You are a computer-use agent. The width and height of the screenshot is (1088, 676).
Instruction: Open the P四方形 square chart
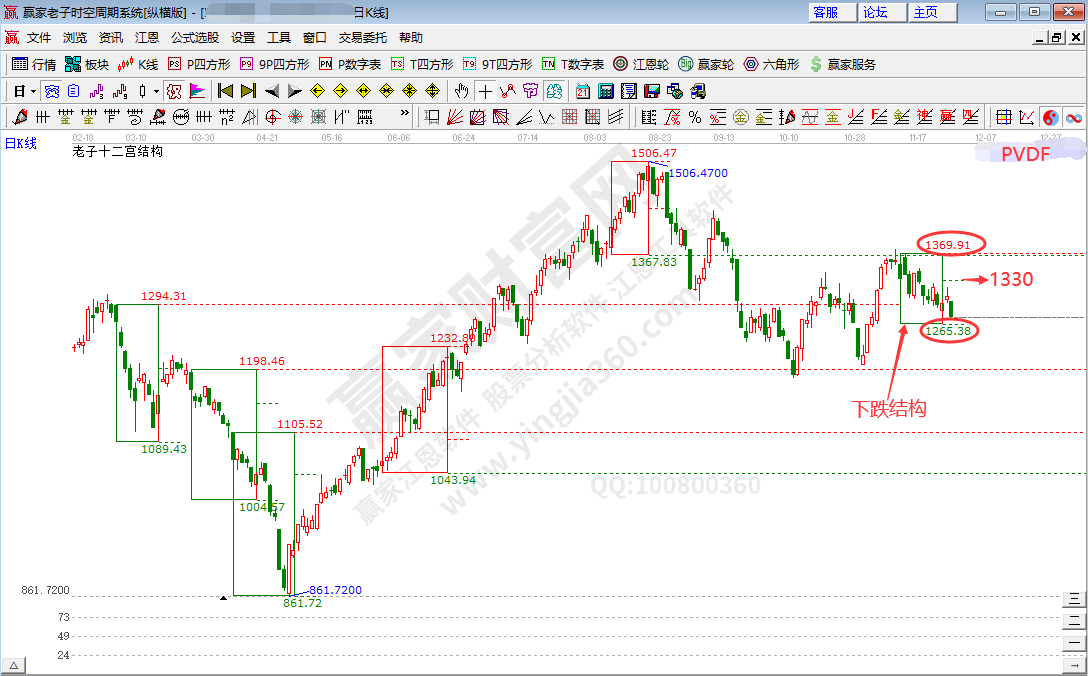(x=198, y=64)
